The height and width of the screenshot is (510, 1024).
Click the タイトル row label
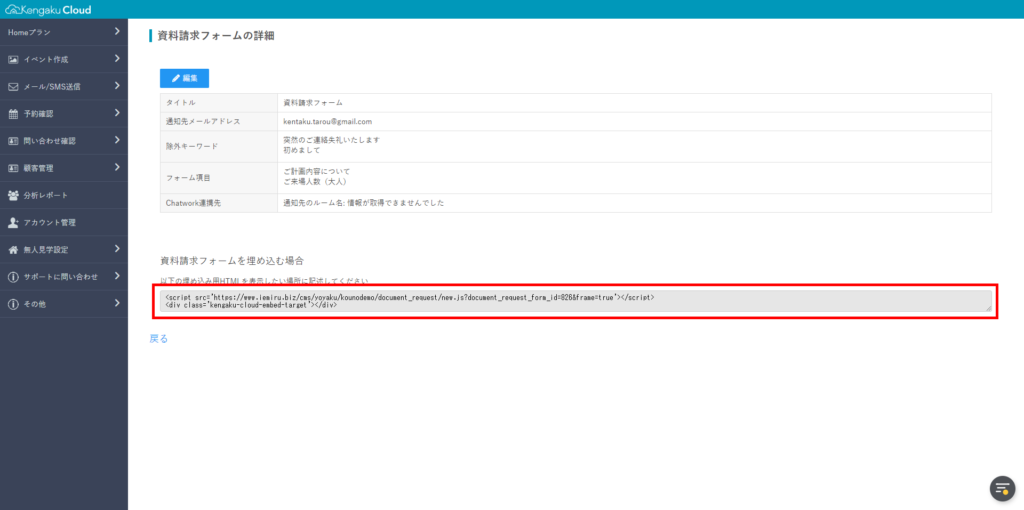coord(181,103)
